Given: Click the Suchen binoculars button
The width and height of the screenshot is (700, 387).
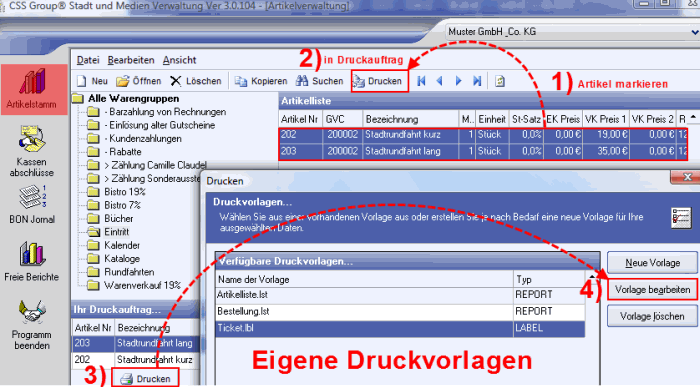Looking at the screenshot, I should (319, 81).
